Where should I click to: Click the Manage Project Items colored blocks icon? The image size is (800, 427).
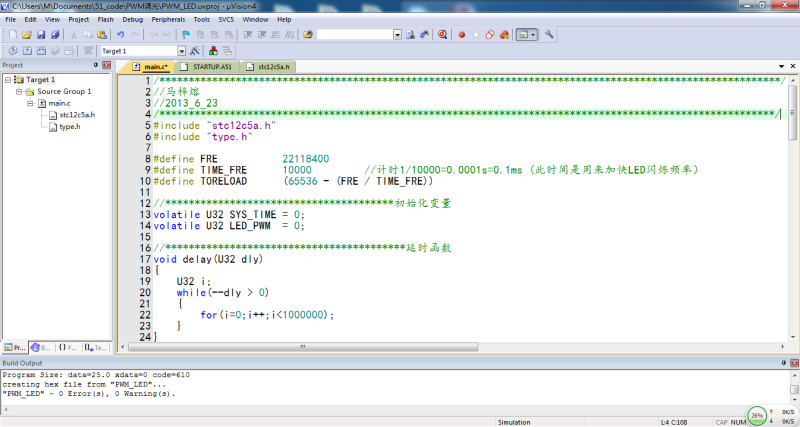[x=211, y=50]
